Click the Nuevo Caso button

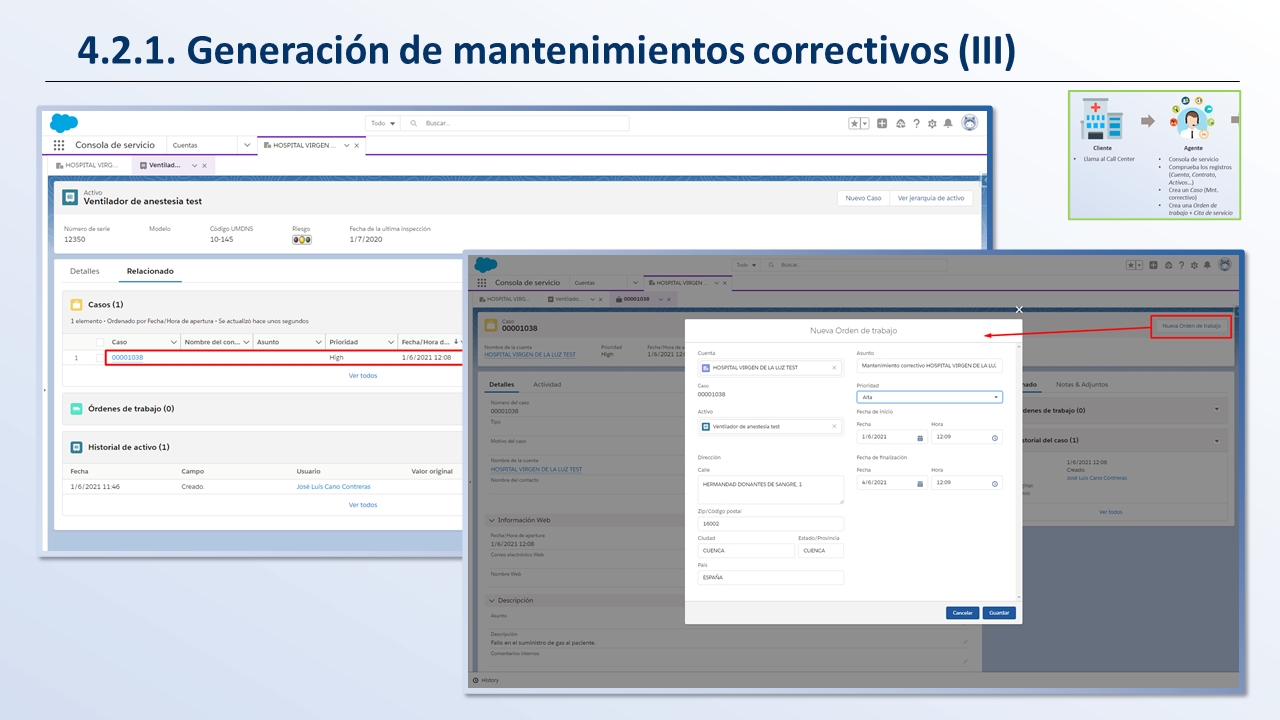coord(863,198)
